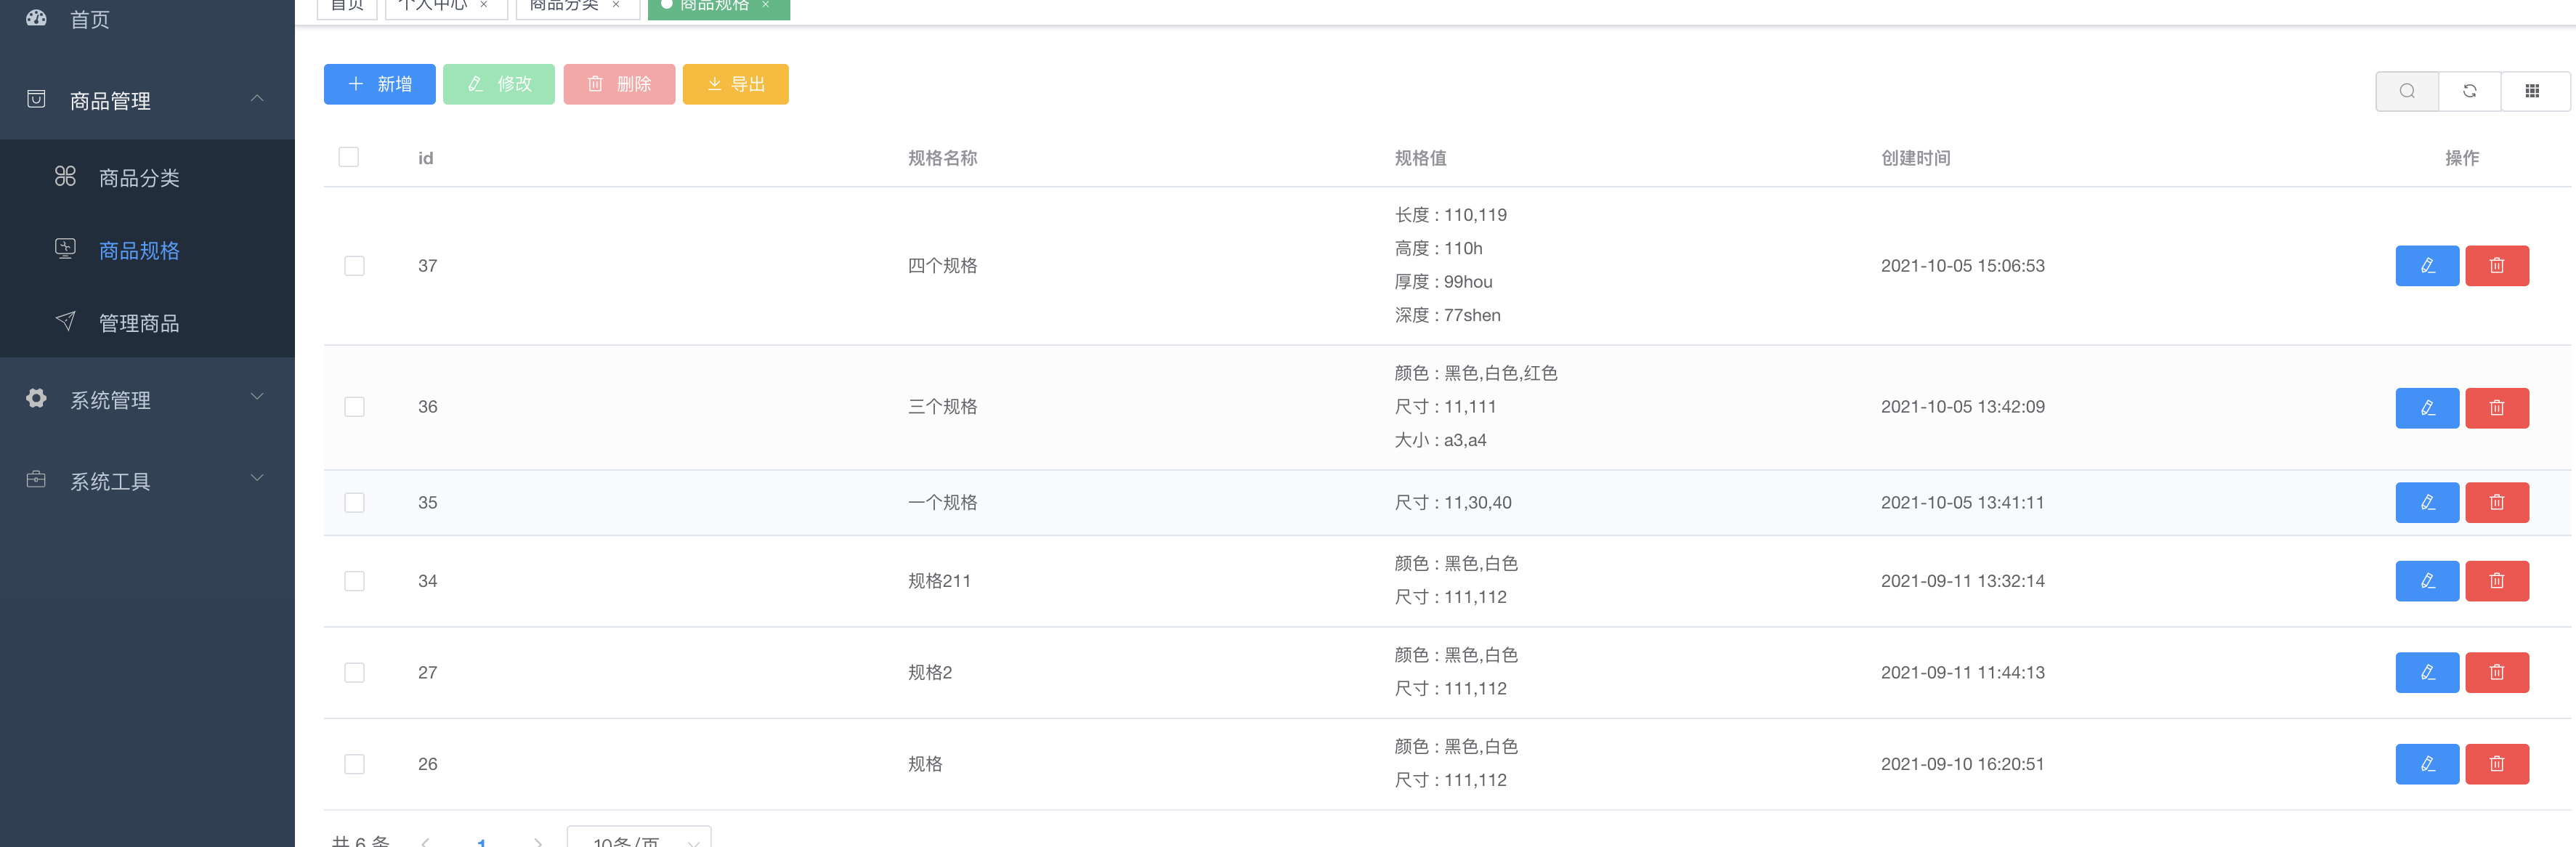Click edit icon for row 35

coord(2427,503)
